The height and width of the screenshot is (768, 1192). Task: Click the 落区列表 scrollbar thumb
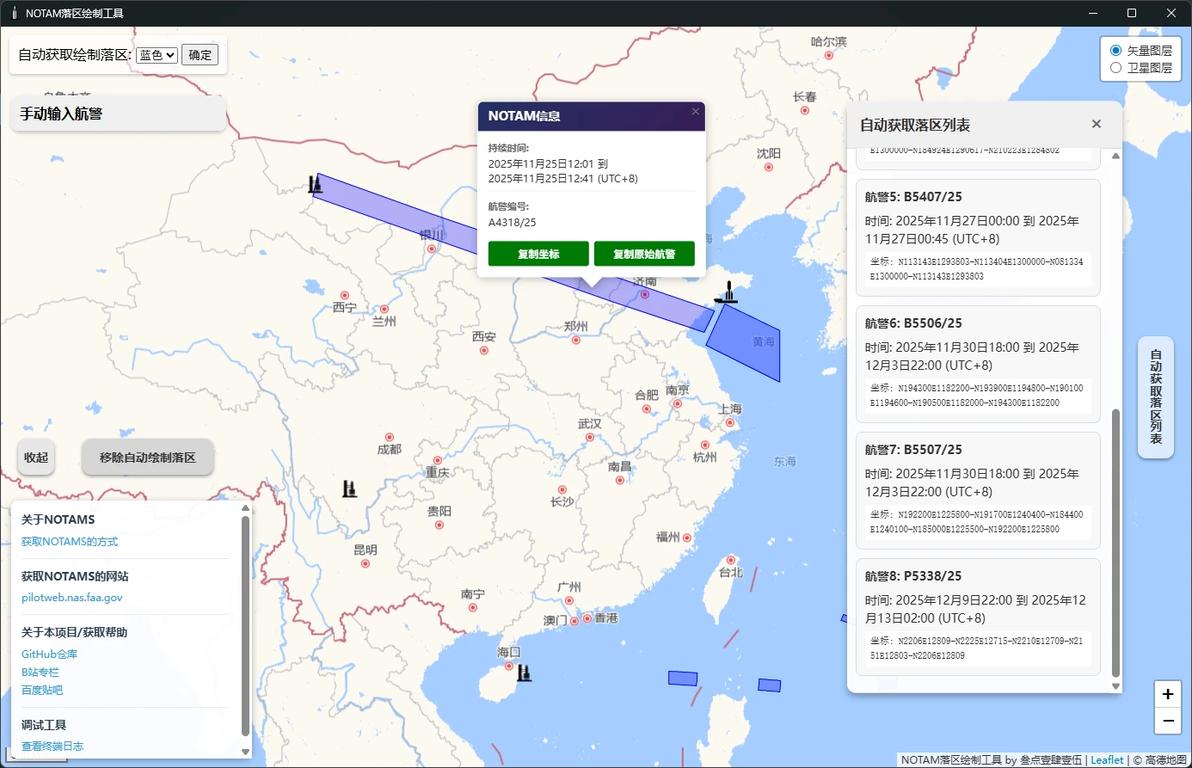[x=1115, y=543]
